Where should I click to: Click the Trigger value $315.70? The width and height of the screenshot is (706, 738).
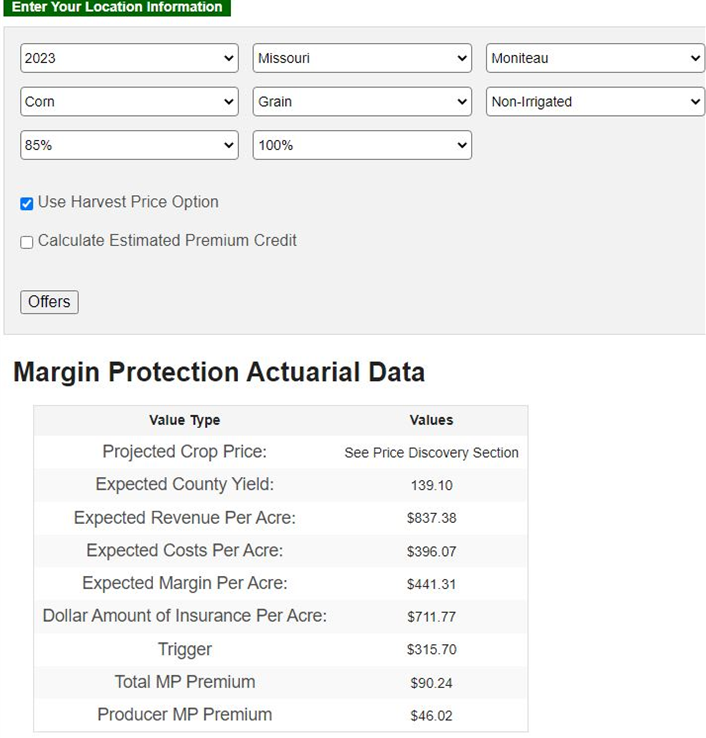[431, 650]
